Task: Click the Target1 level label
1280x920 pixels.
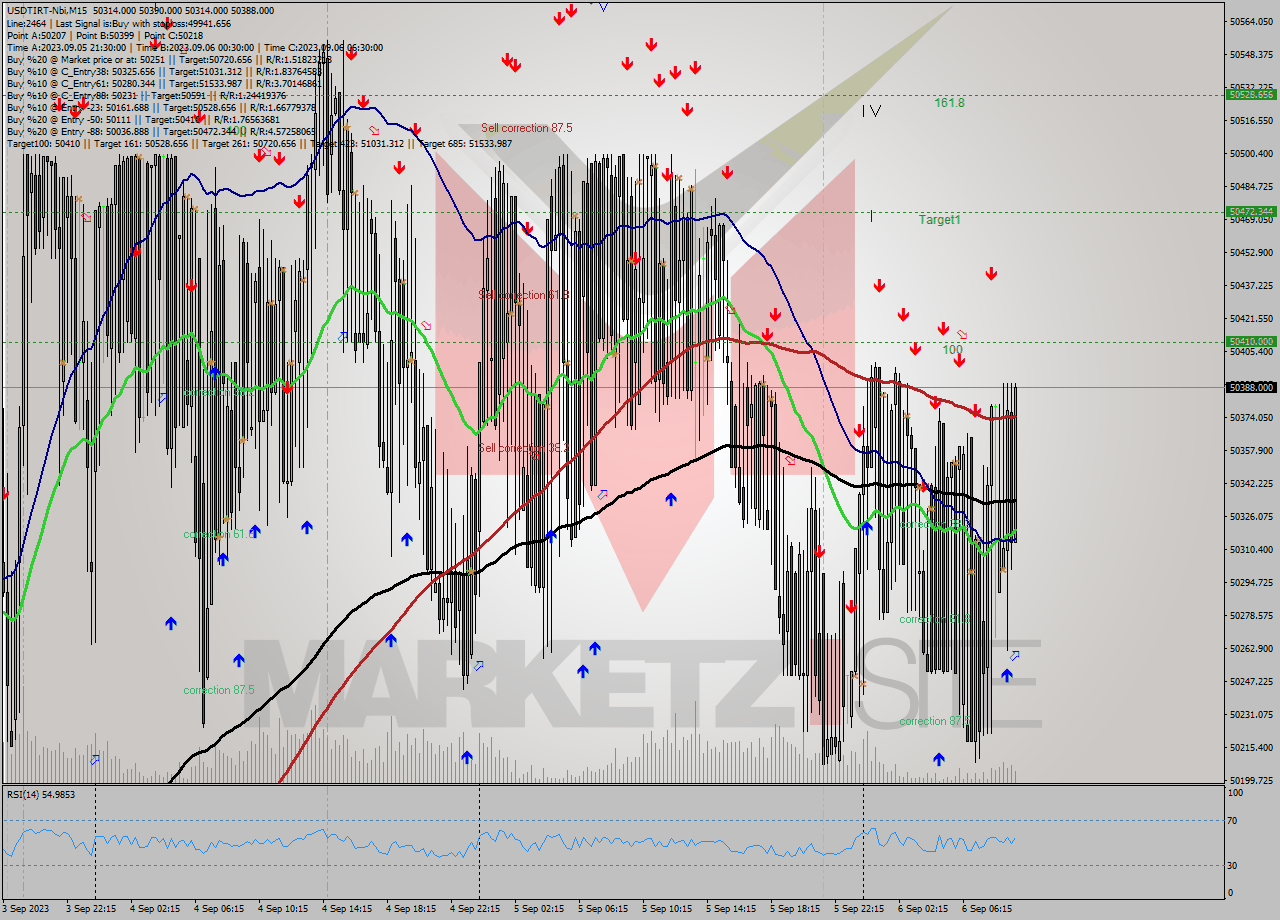Action: click(x=940, y=219)
